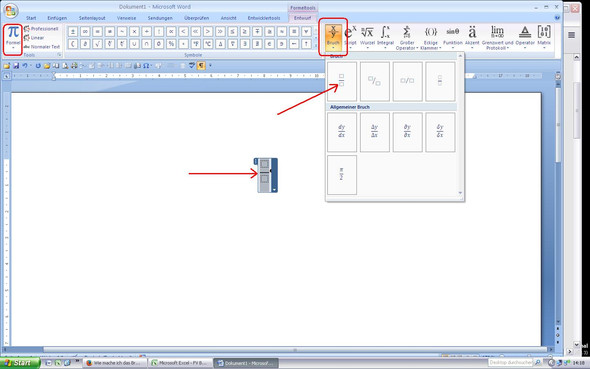Switch to the Seitenlayout ribbon tab
This screenshot has width=590, height=369.
[92, 18]
